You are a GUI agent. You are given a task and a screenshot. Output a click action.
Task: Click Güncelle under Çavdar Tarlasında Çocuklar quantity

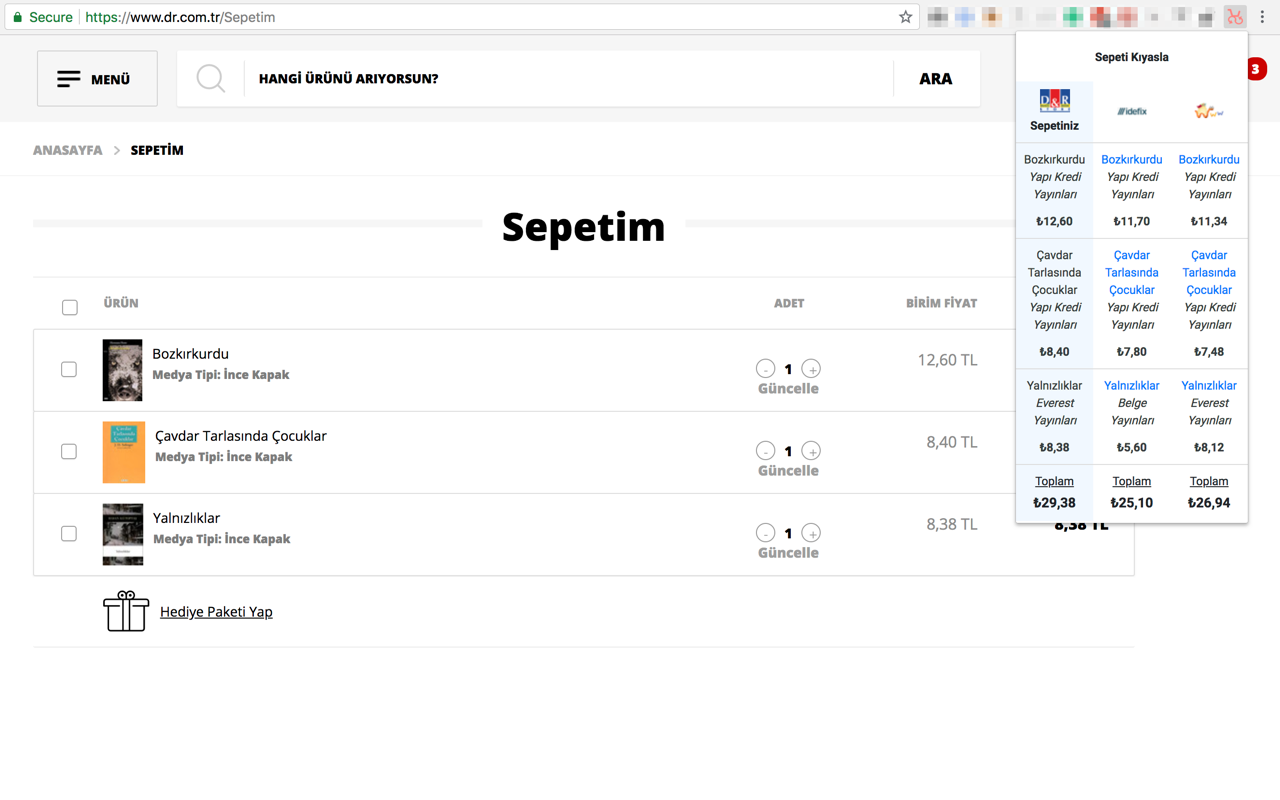tap(788, 471)
